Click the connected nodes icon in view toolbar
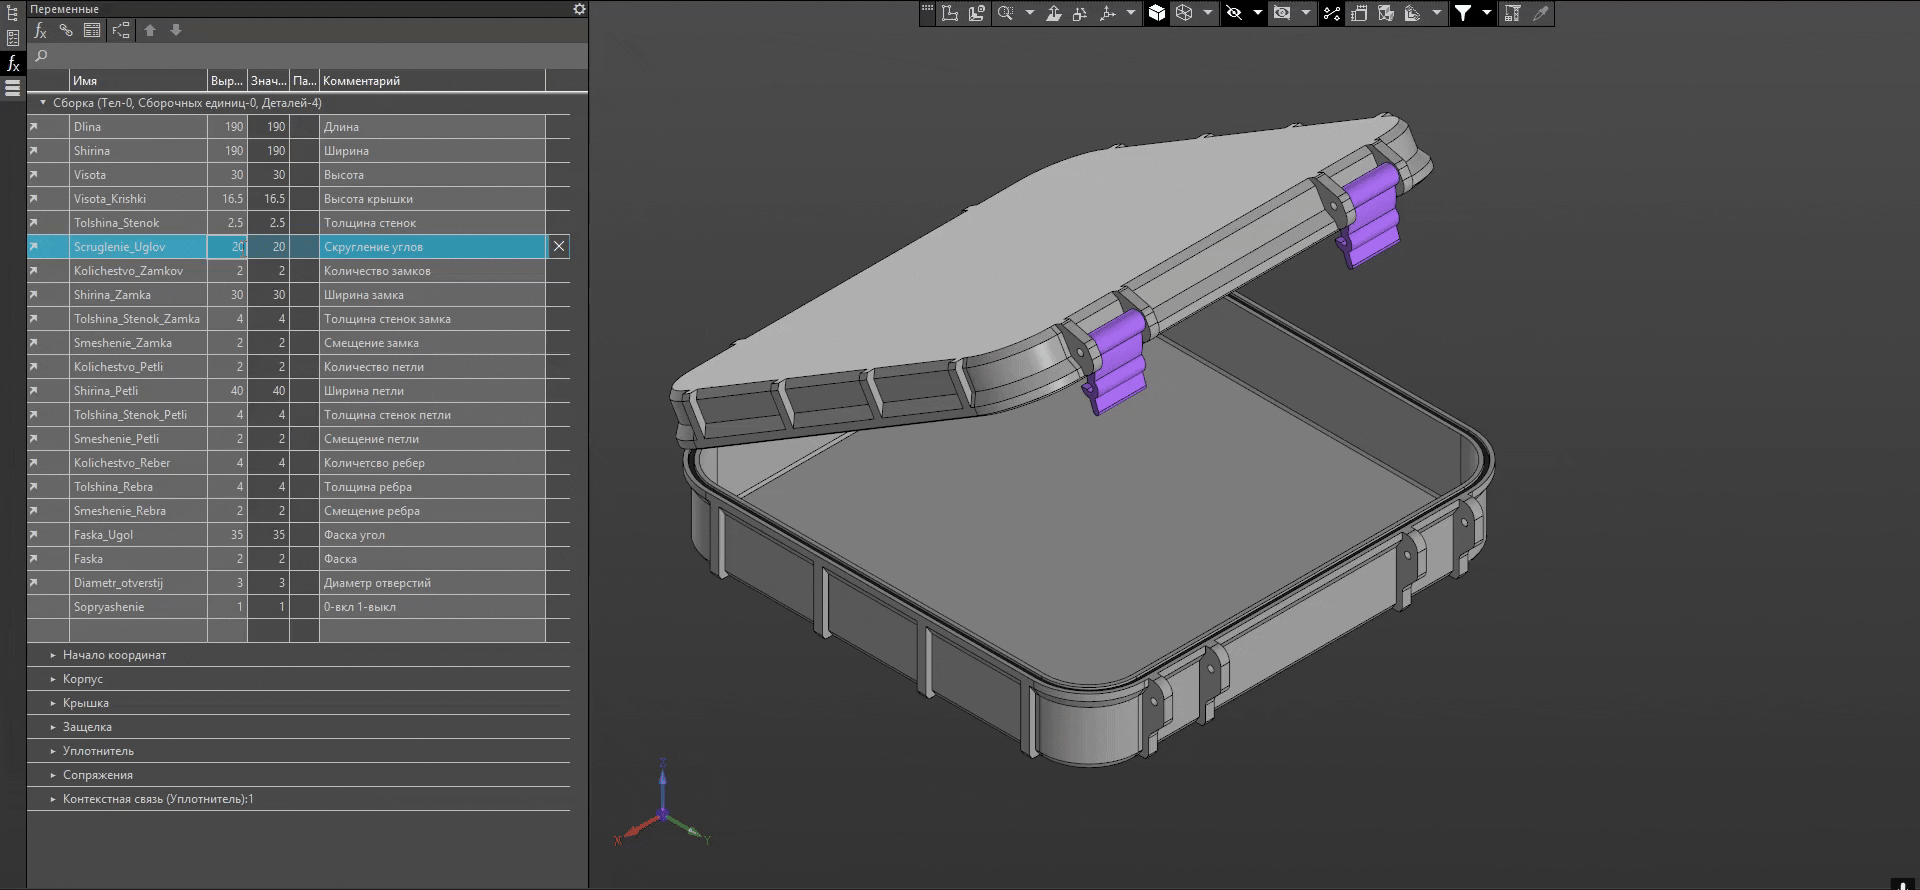The height and width of the screenshot is (890, 1920). (x=1332, y=13)
